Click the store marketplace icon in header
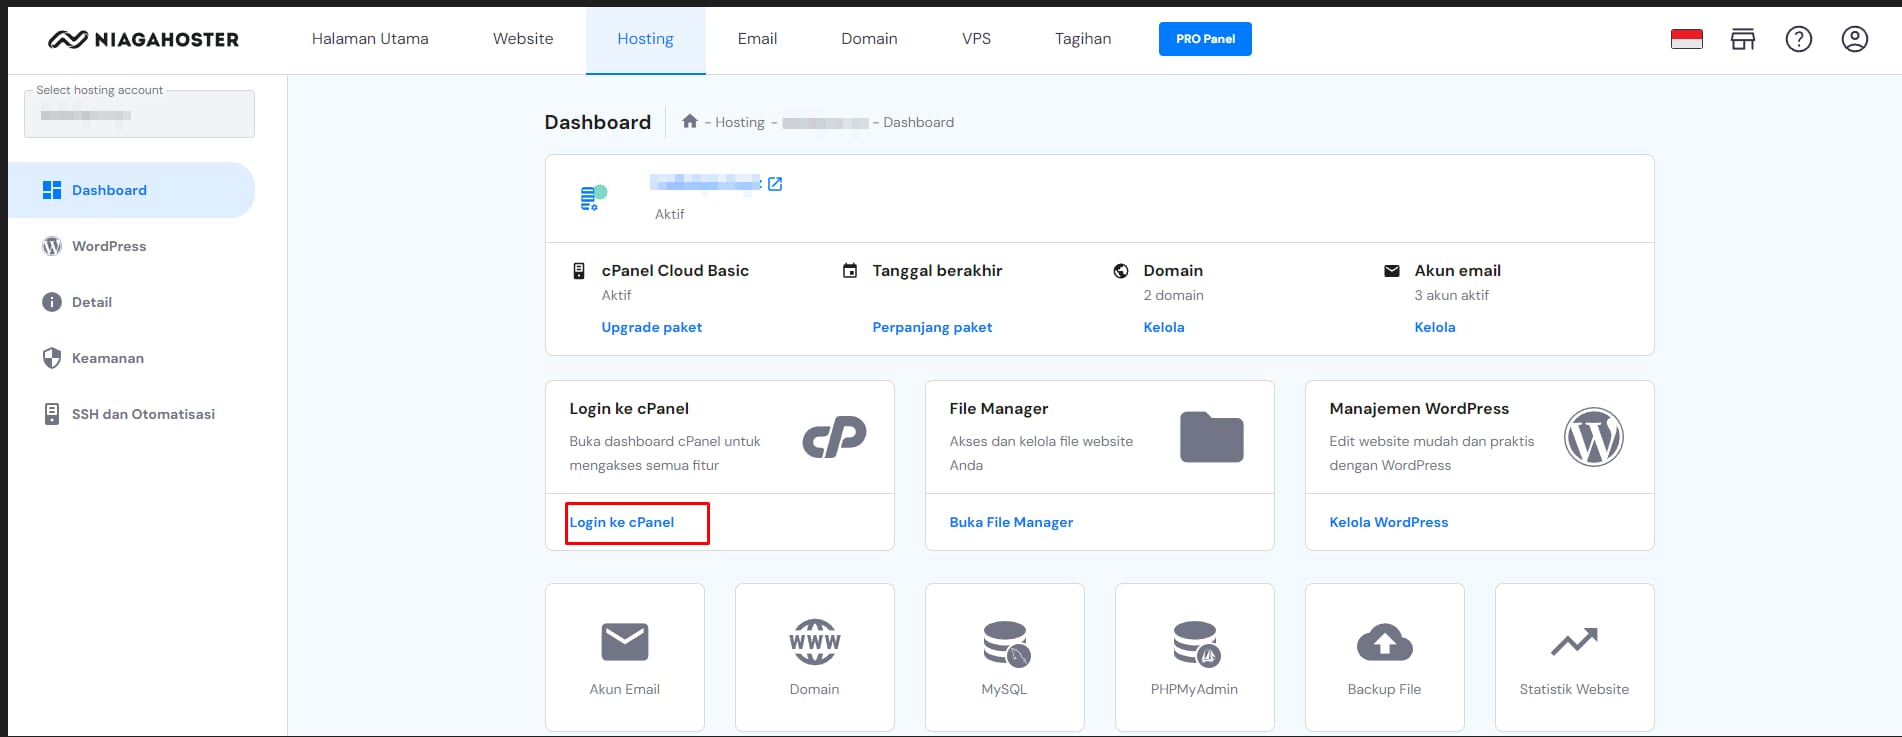Image resolution: width=1902 pixels, height=737 pixels. coord(1742,39)
